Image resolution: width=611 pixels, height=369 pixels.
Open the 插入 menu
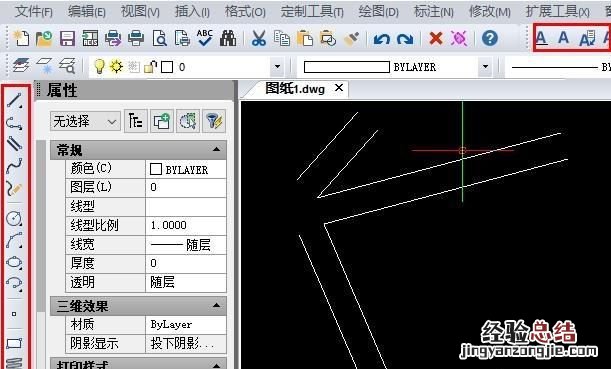(x=192, y=12)
